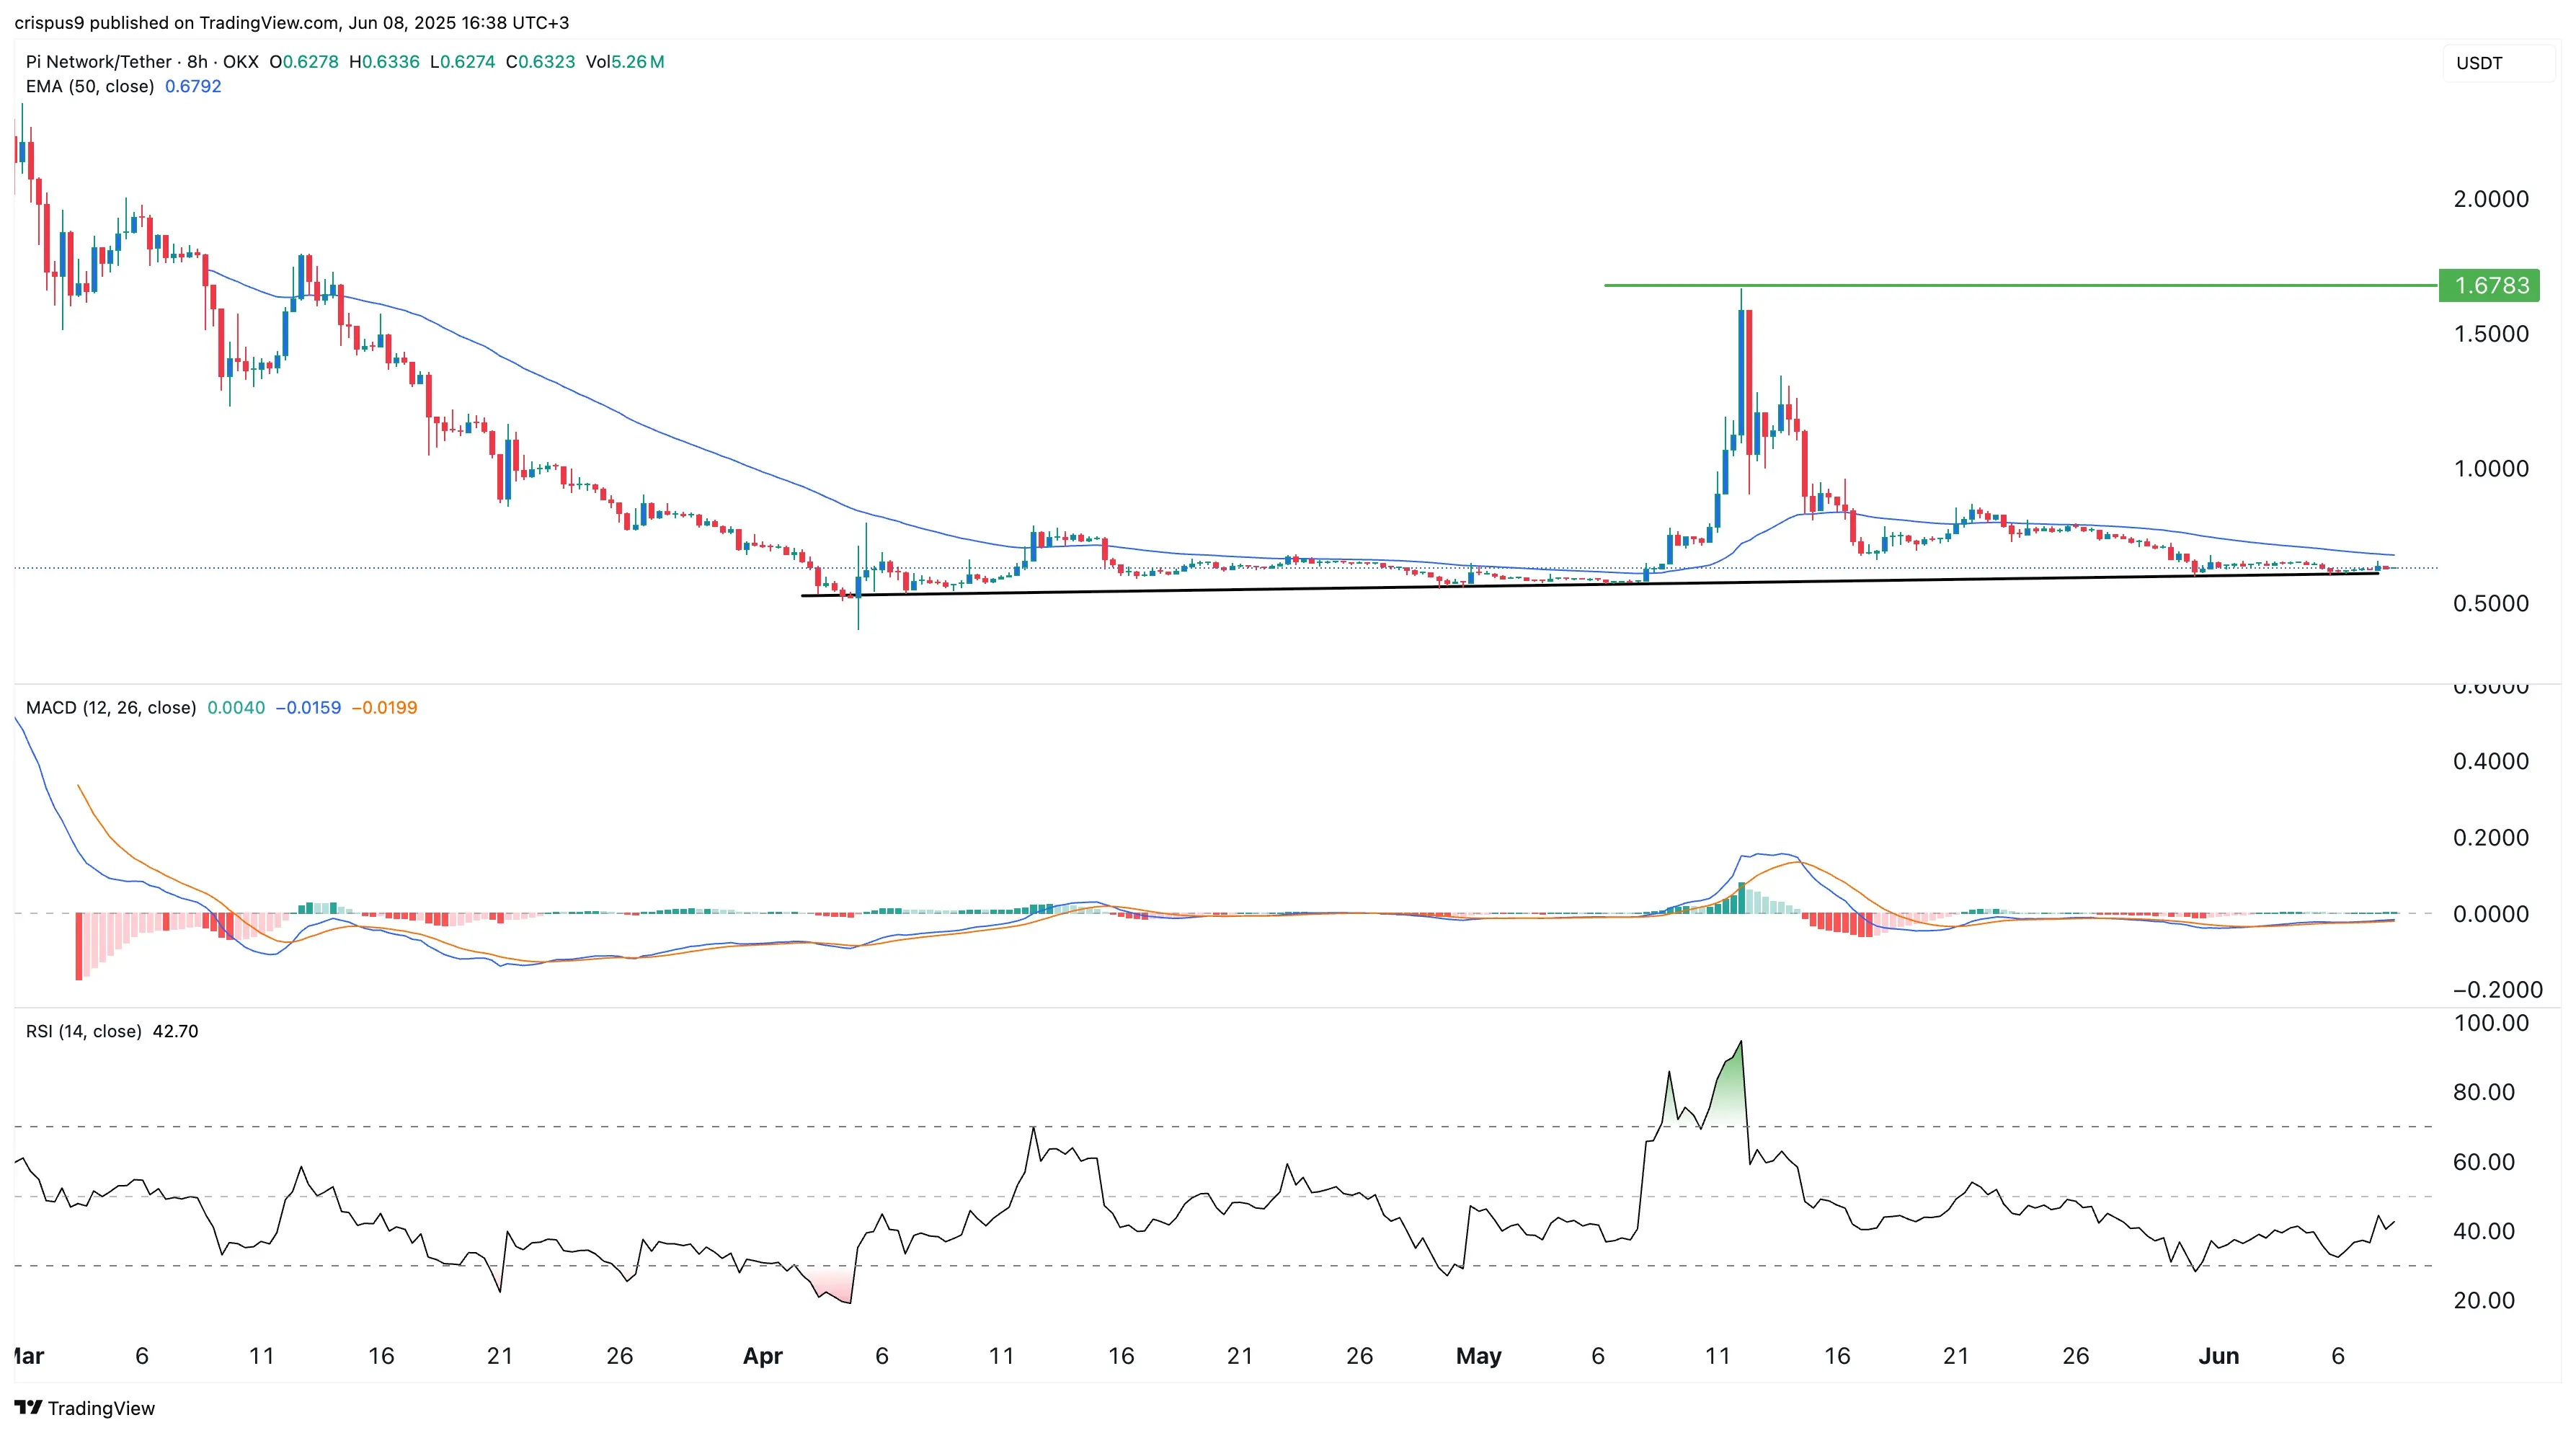Click the green 1.6783 price label
This screenshot has height=1433, width=2576.
coord(2489,286)
